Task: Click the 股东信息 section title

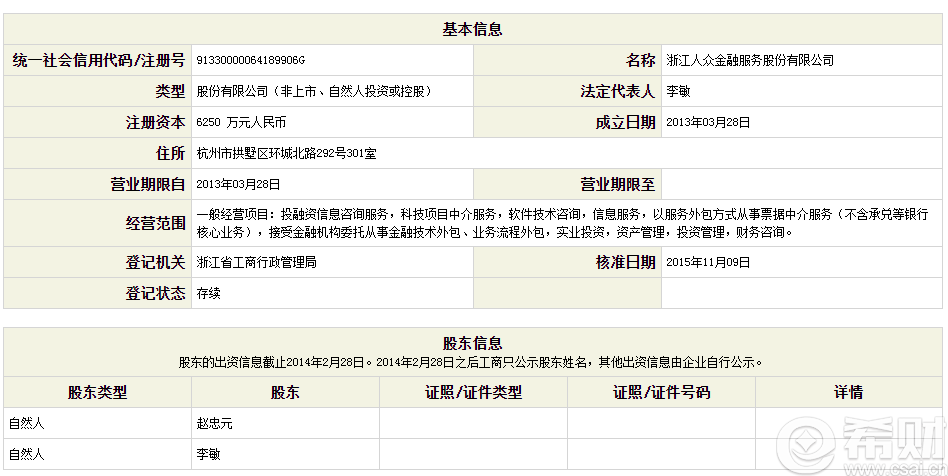Action: [x=472, y=344]
